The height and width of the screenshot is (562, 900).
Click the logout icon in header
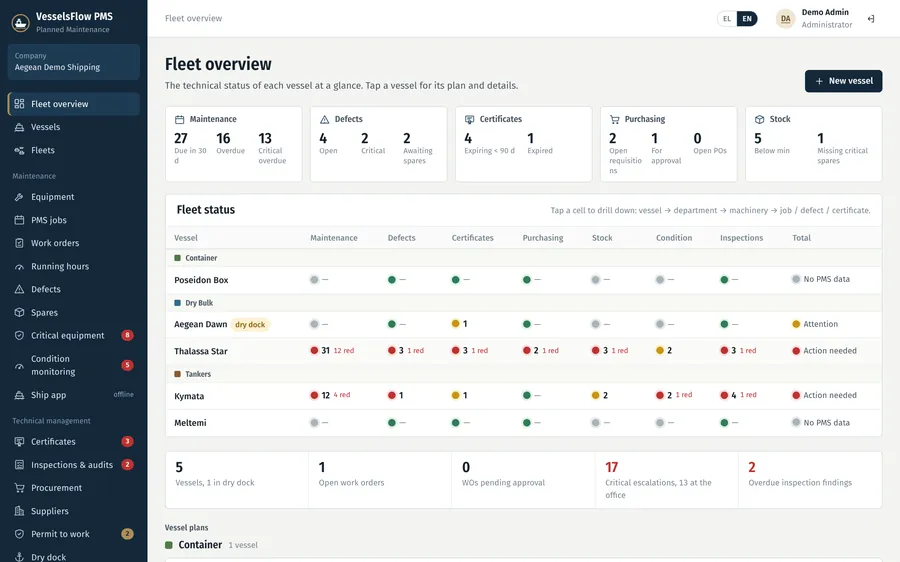tap(871, 19)
